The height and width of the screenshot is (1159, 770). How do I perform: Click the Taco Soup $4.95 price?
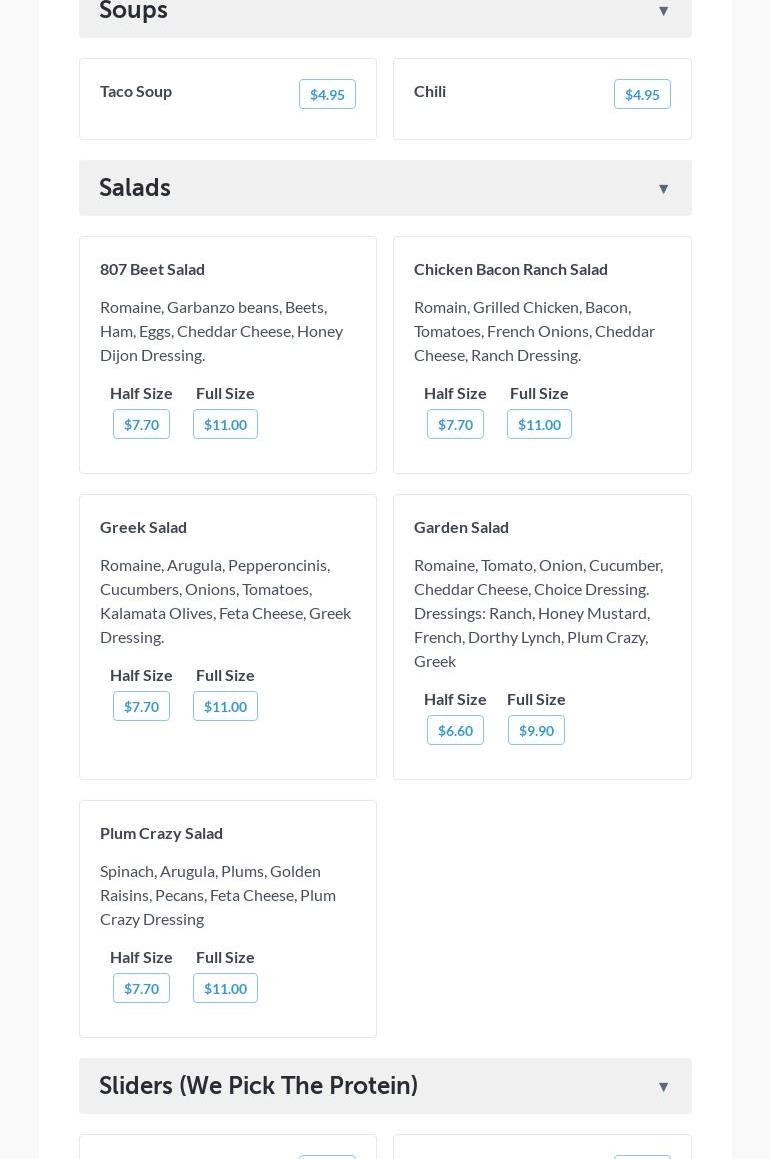coord(327,94)
